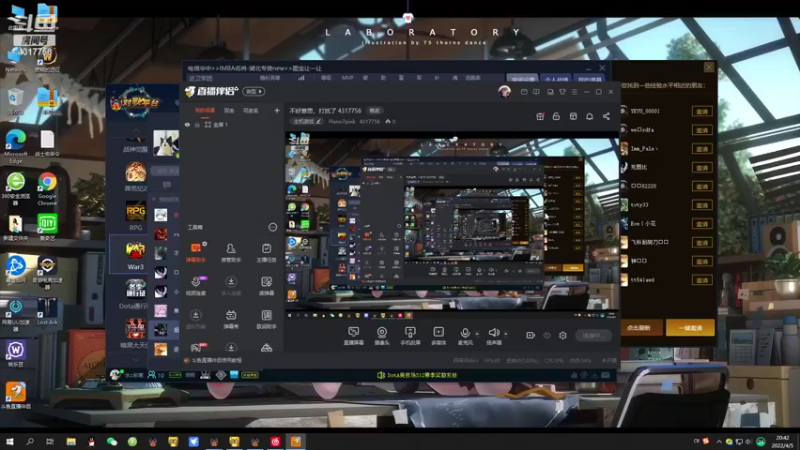800x450 pixels.
Task: Open WeChat from the taskbar
Action: 112,441
